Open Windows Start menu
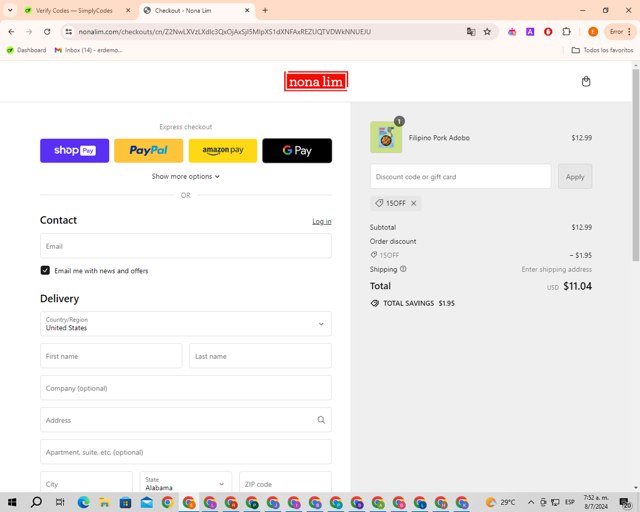 12,502
